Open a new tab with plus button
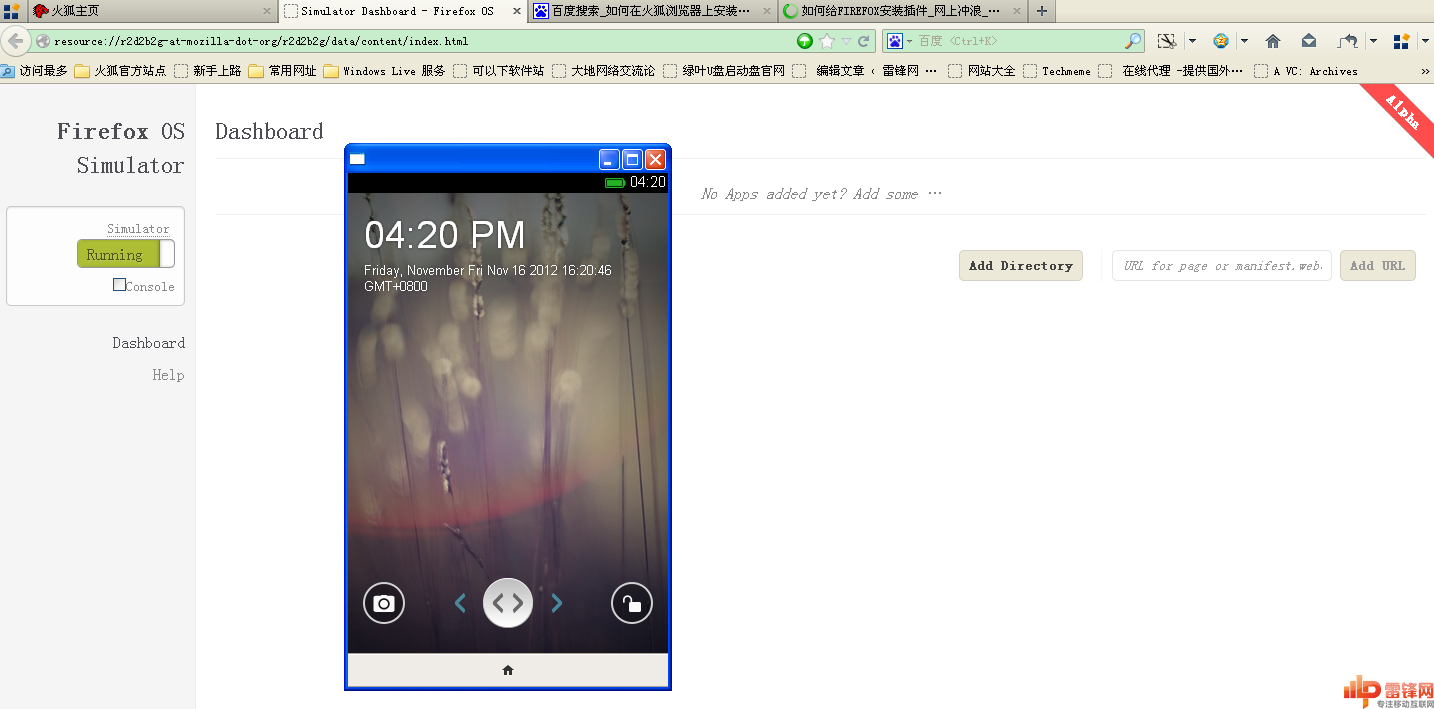Screen dimensions: 1434x709 click(x=1042, y=11)
